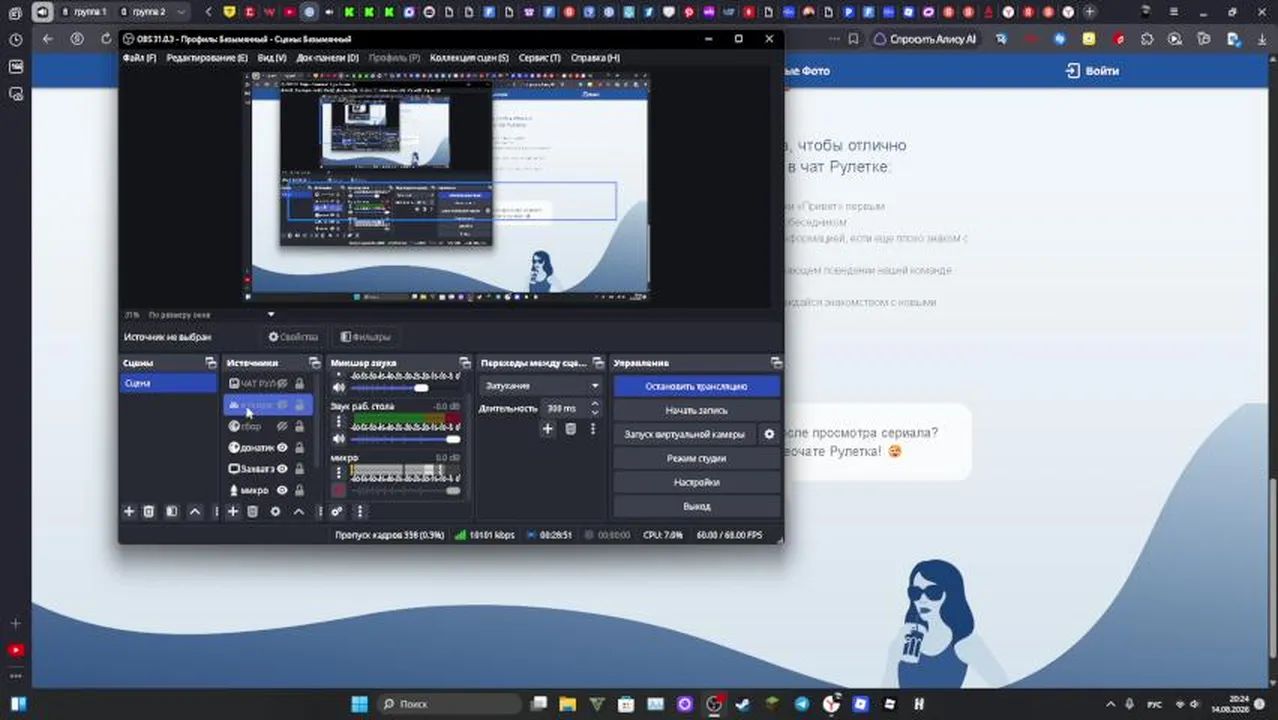Screen dimensions: 1278x720
Task: Open advanced audio properties gears icon in mixer
Action: pos(337,511)
